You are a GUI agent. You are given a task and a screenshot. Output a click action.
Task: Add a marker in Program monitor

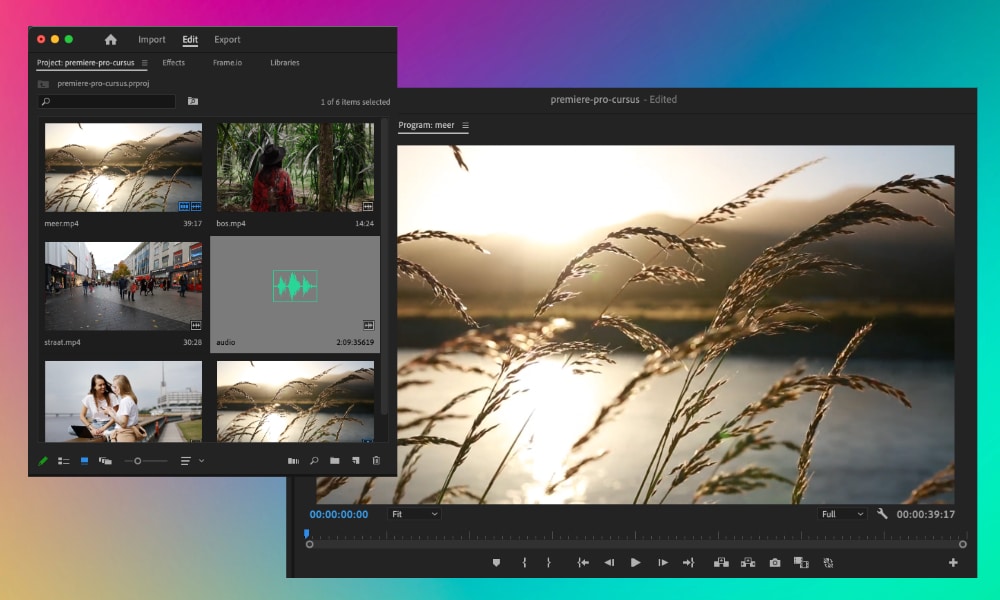496,563
